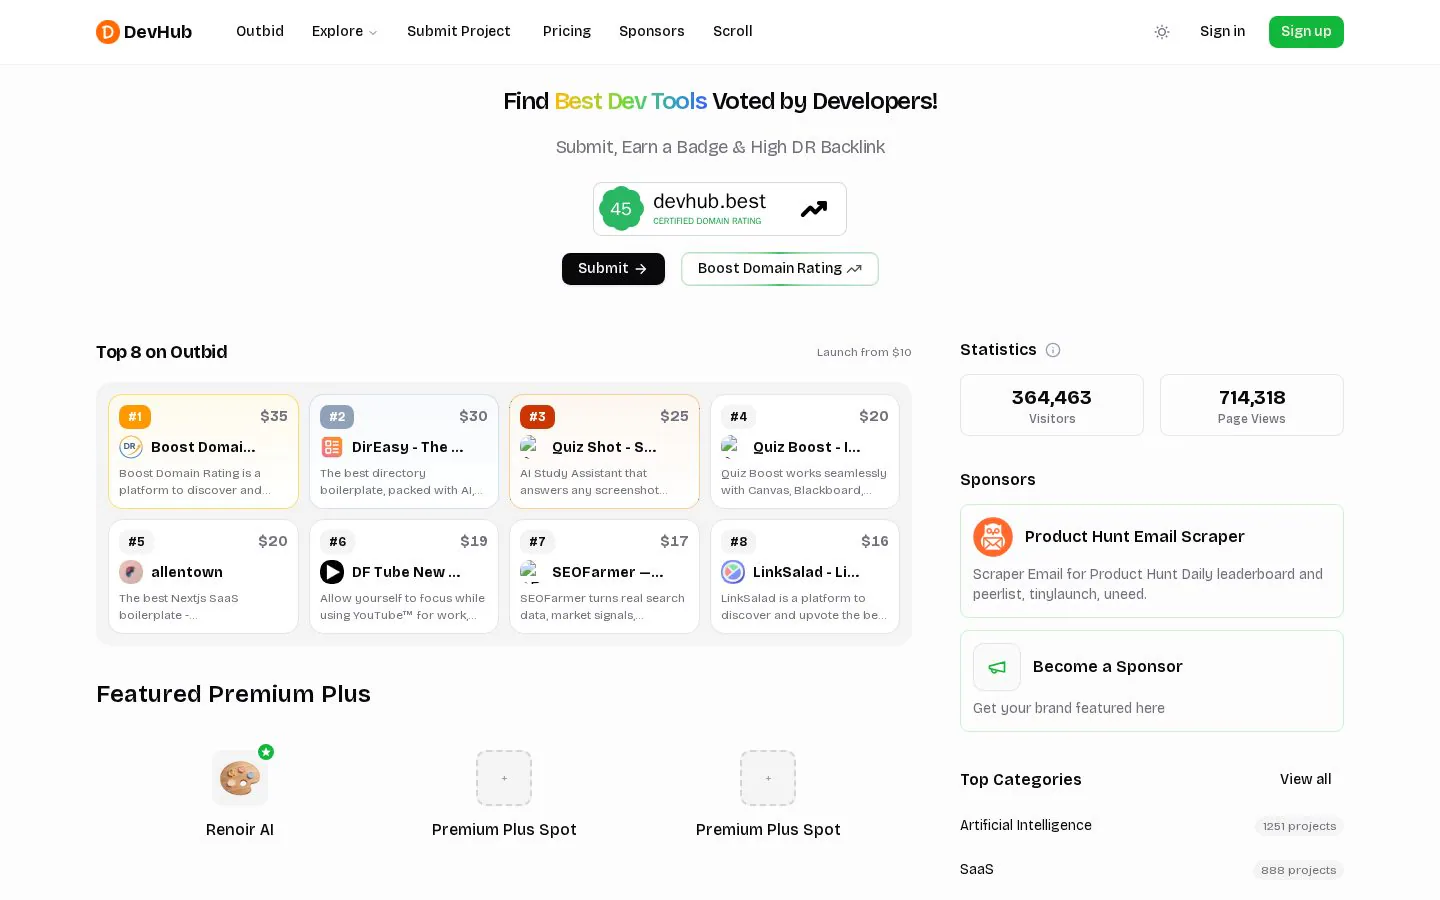Open the Renoir AI palette thumbnail

240,778
